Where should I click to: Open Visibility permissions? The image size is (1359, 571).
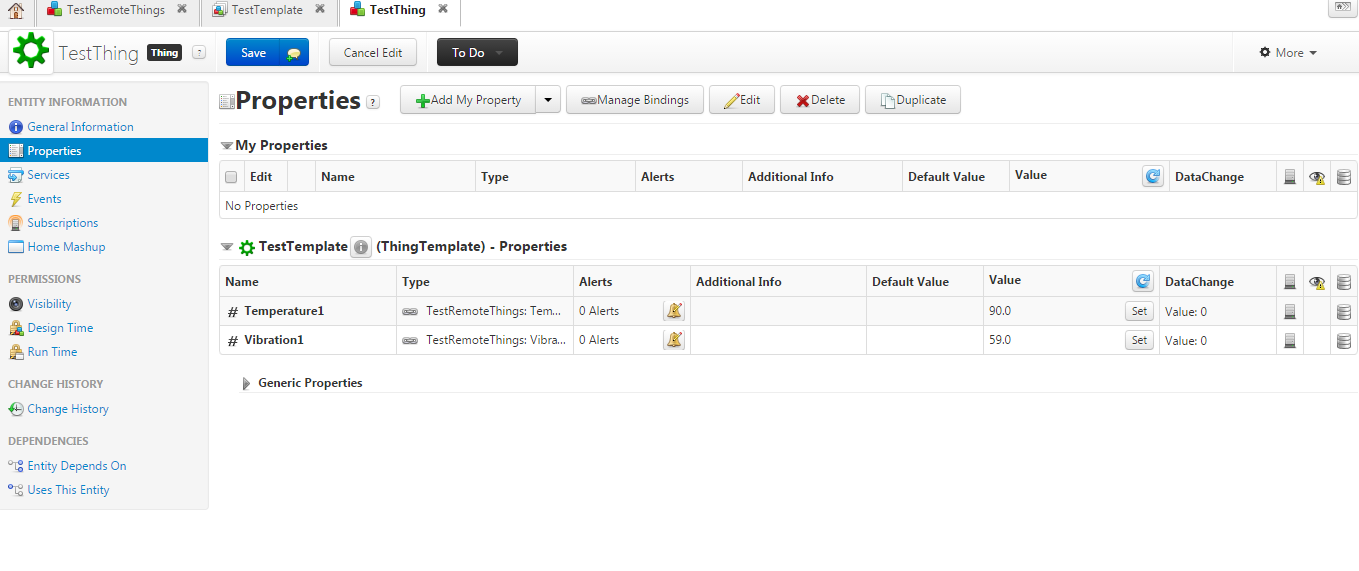pyautogui.click(x=49, y=304)
